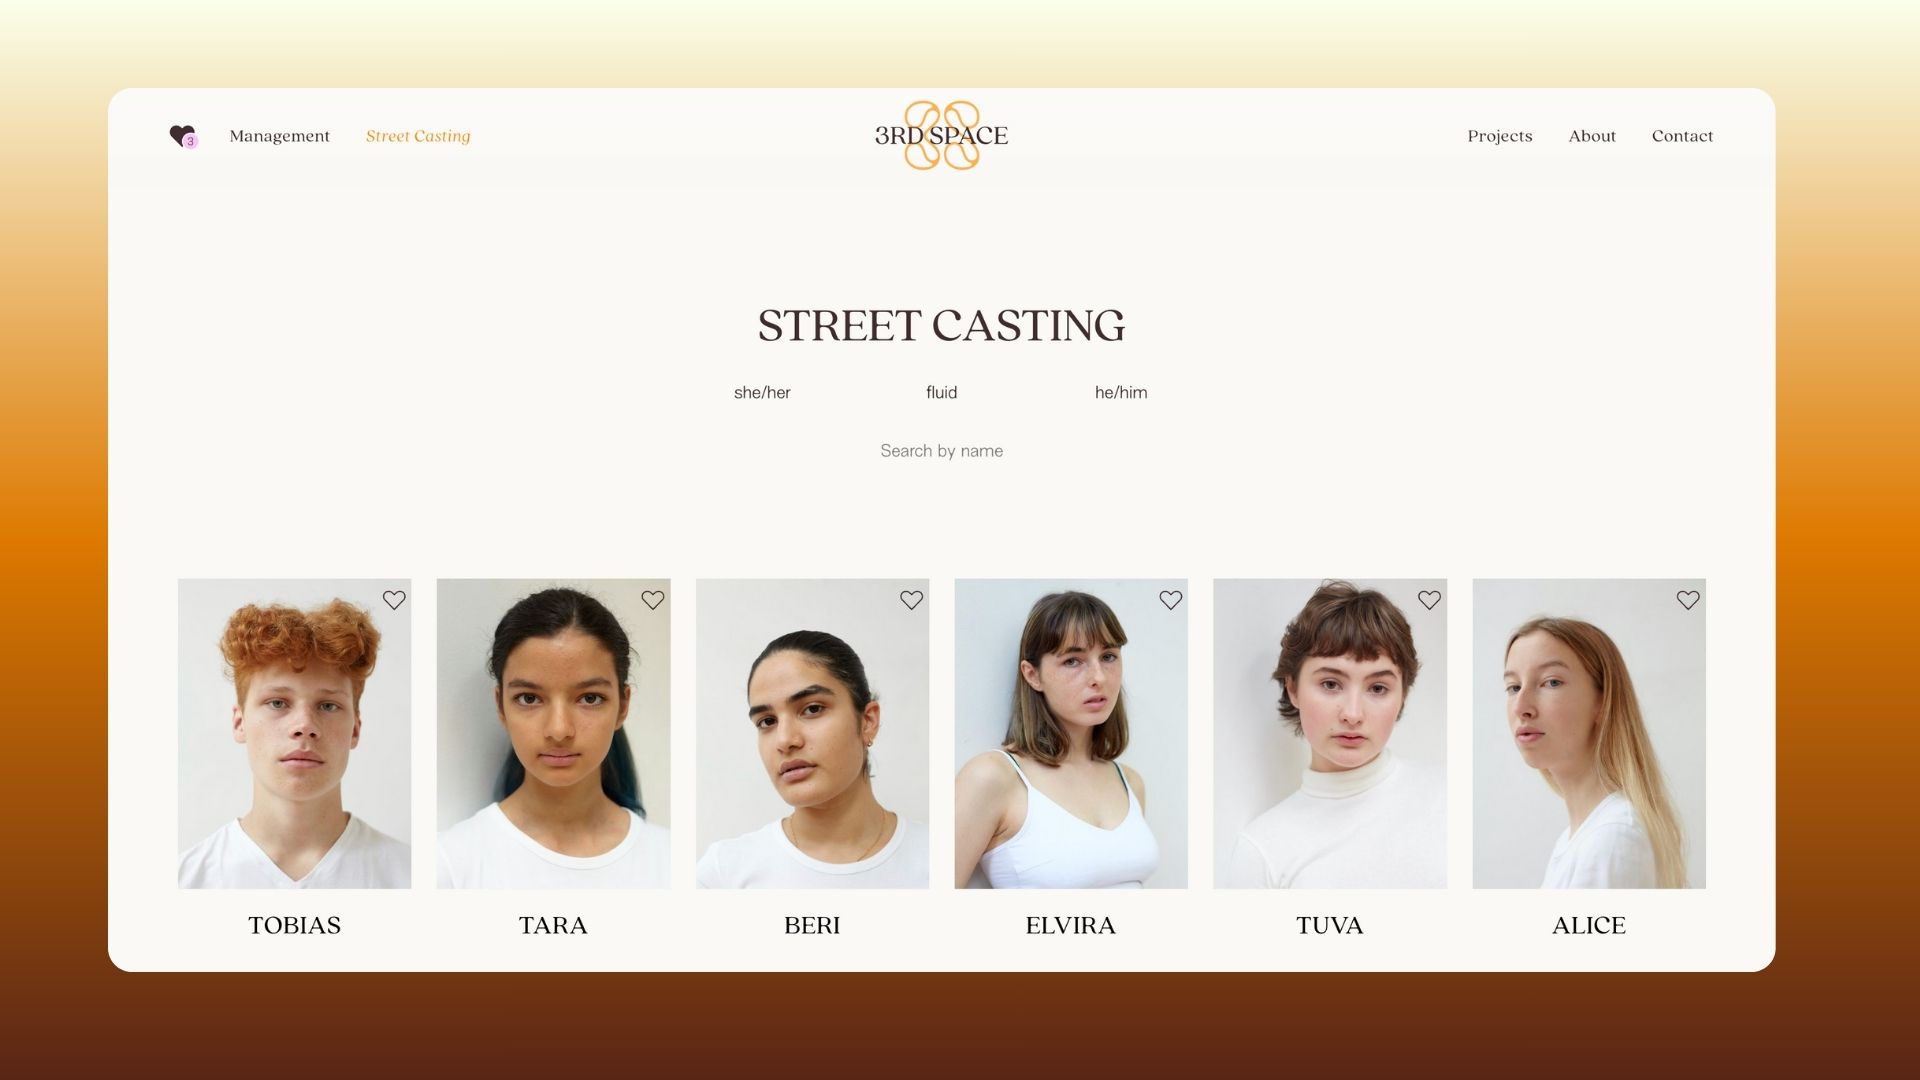
Task: Open the favorites heart icon with badge
Action: click(183, 136)
